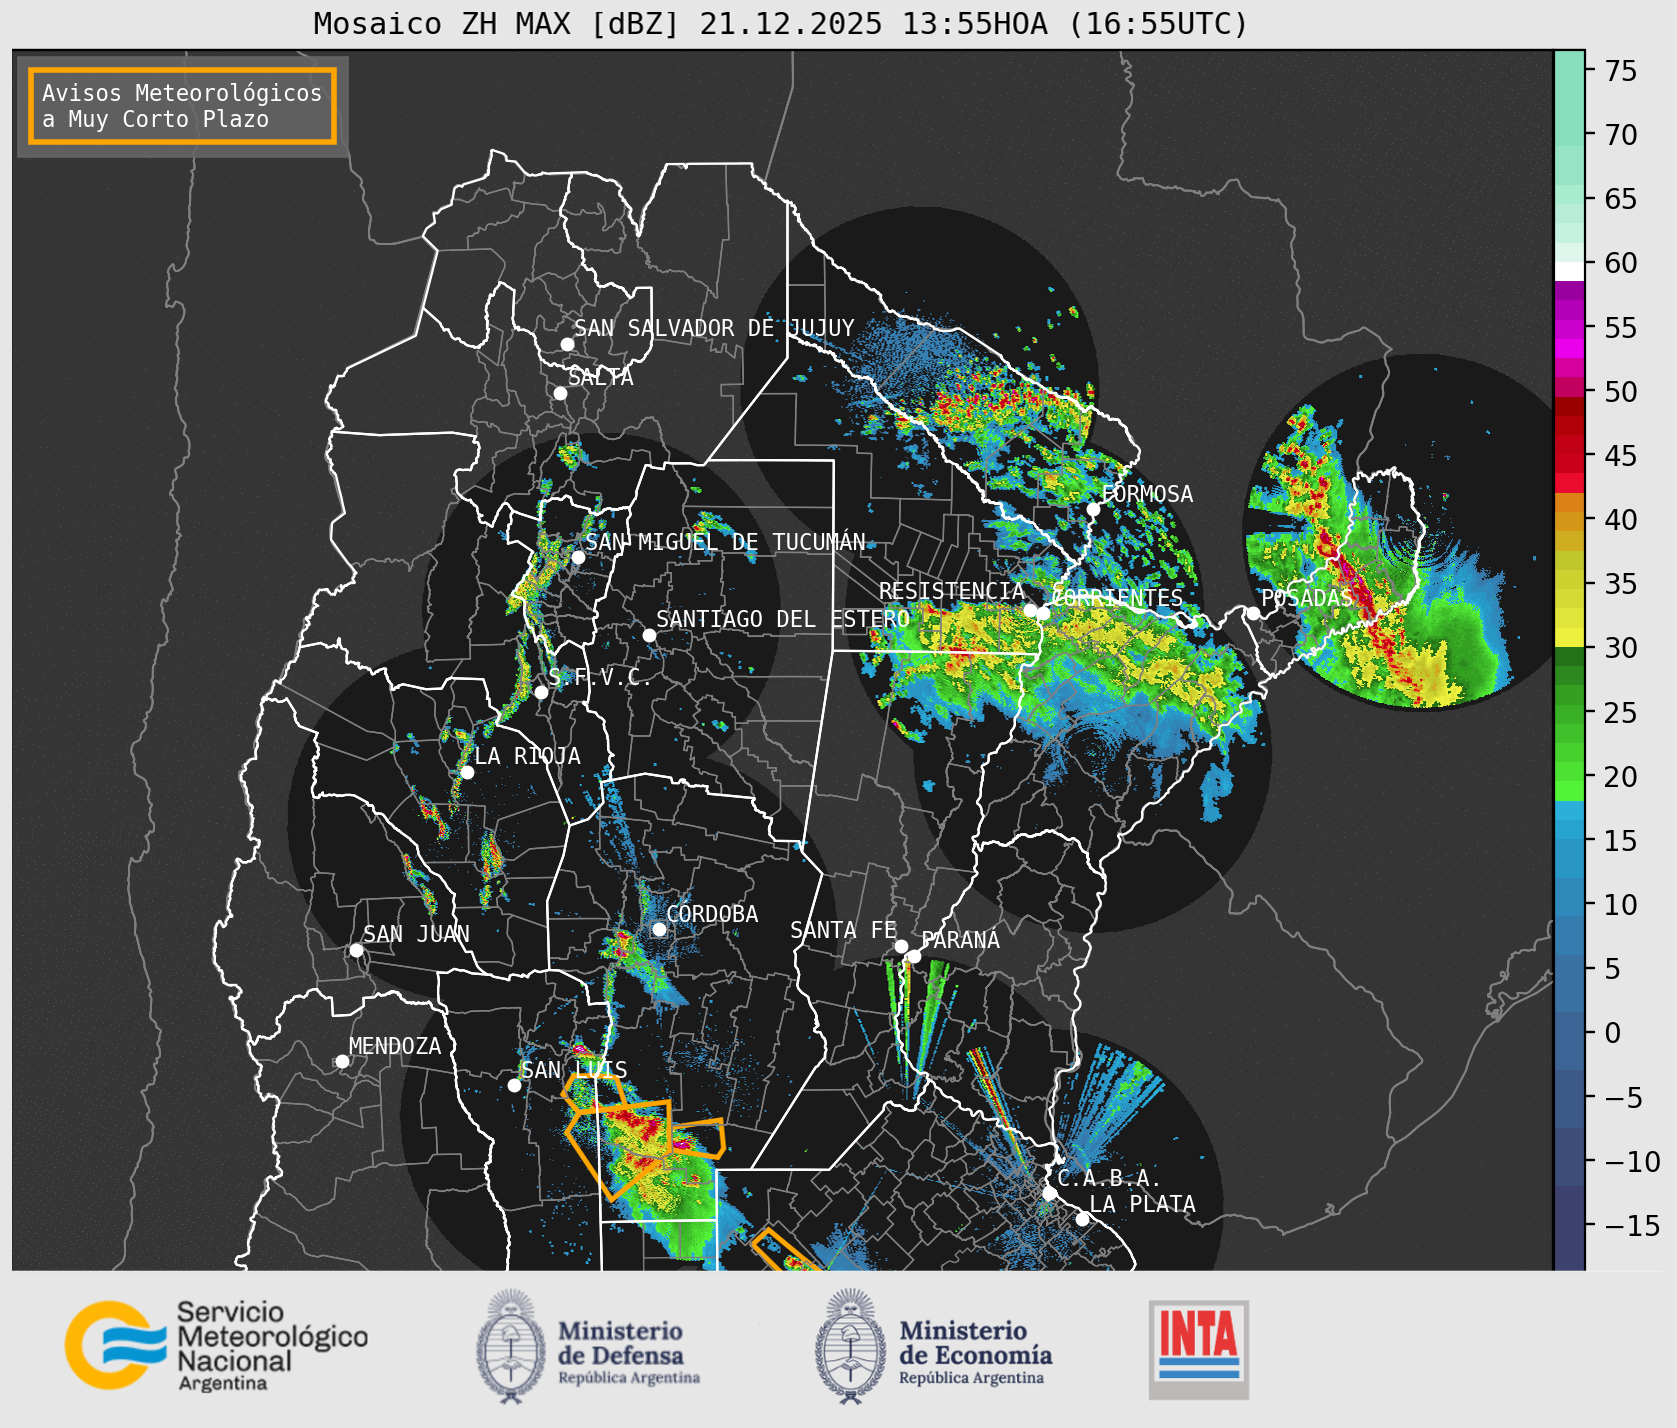Click the INTA logo

tap(1199, 1349)
